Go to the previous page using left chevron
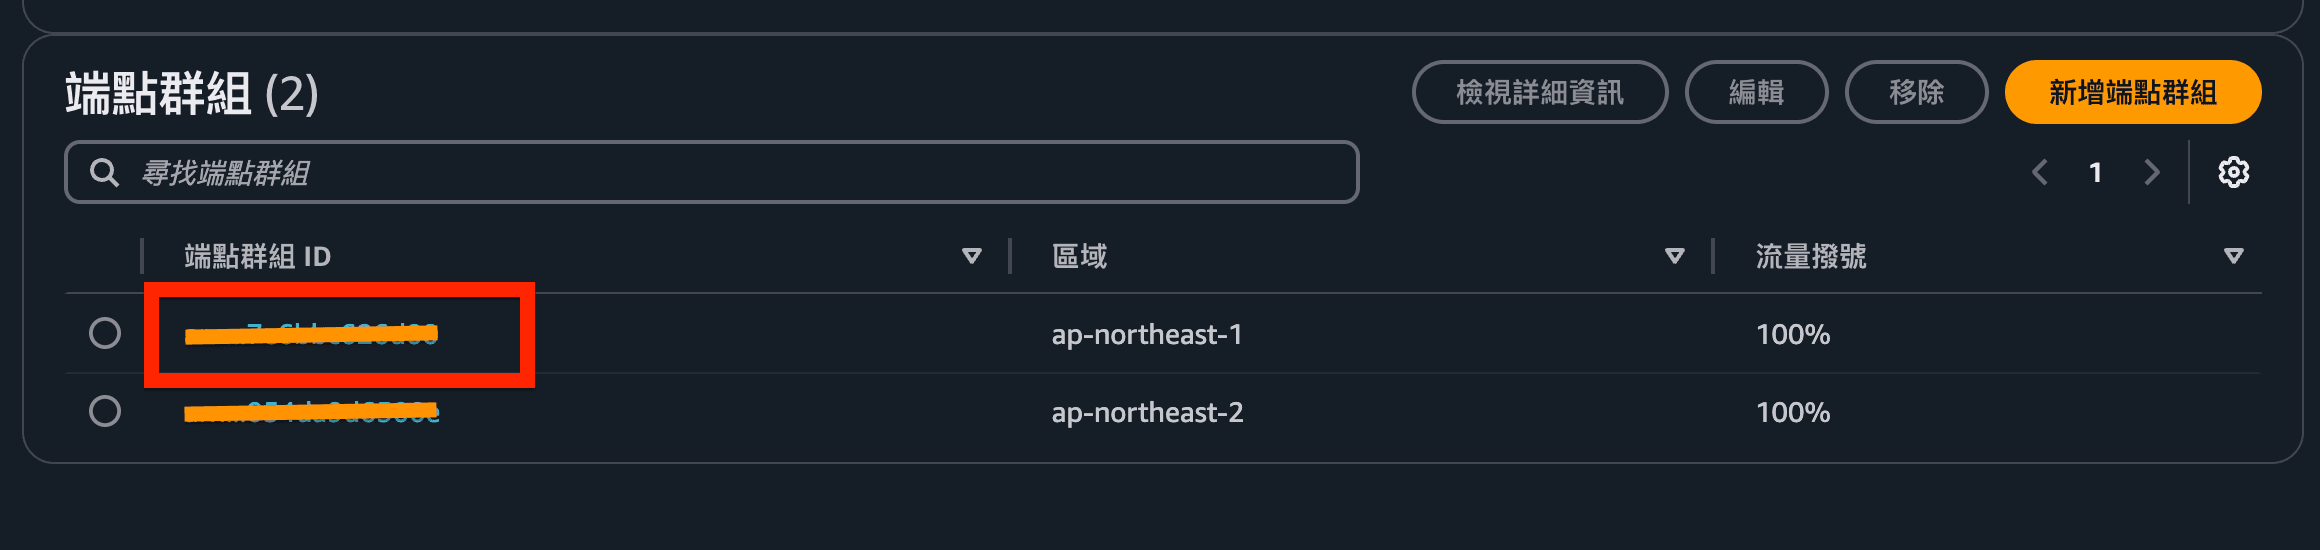The image size is (2320, 550). click(2040, 173)
